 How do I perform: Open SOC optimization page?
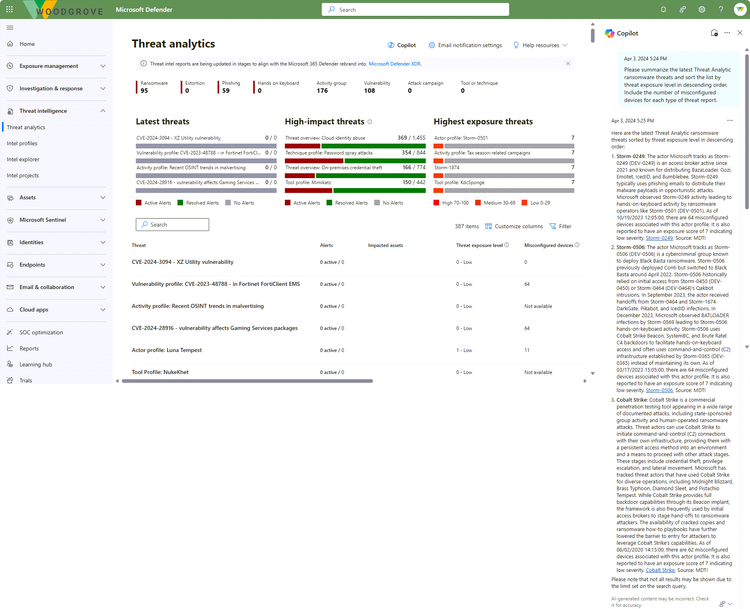(x=41, y=332)
